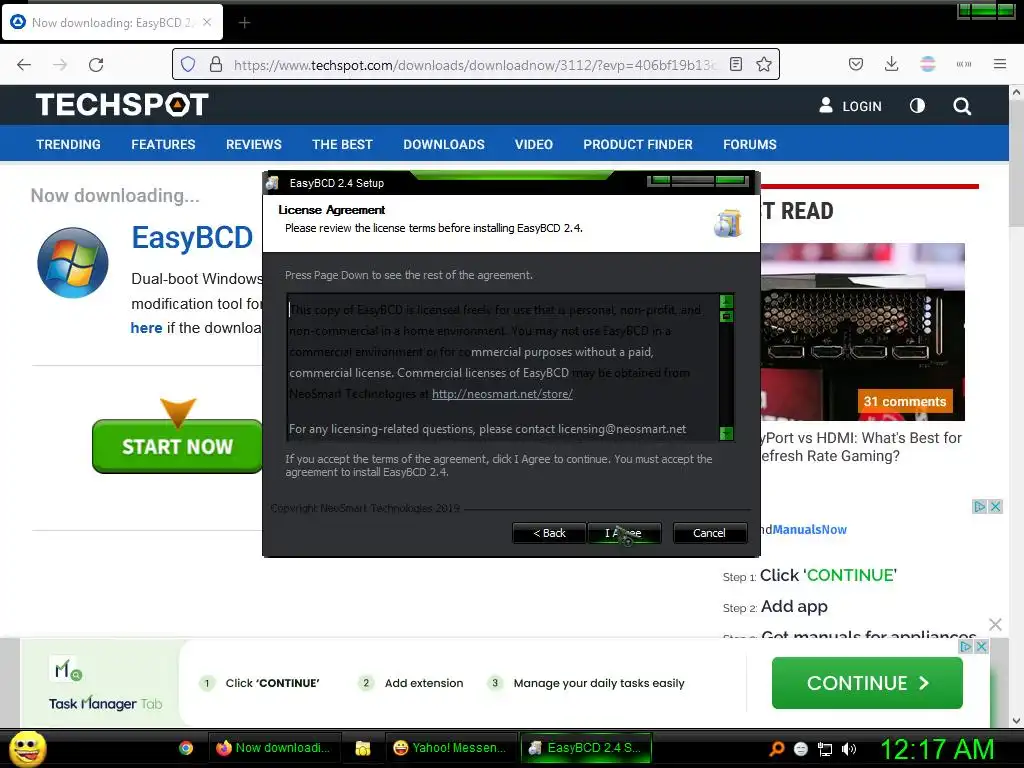Click license scrollbar up arrow
This screenshot has width=1024, height=768.
pyautogui.click(x=726, y=301)
